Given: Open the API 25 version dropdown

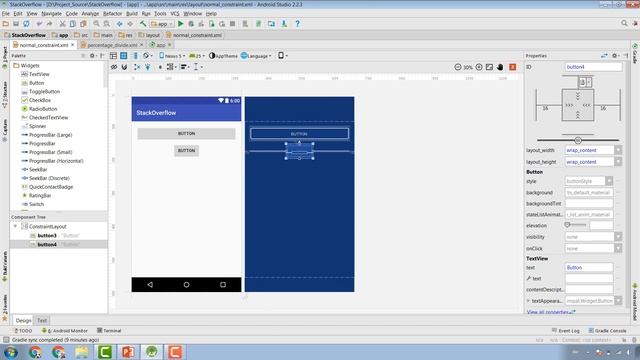Looking at the screenshot, I should click(x=197, y=56).
